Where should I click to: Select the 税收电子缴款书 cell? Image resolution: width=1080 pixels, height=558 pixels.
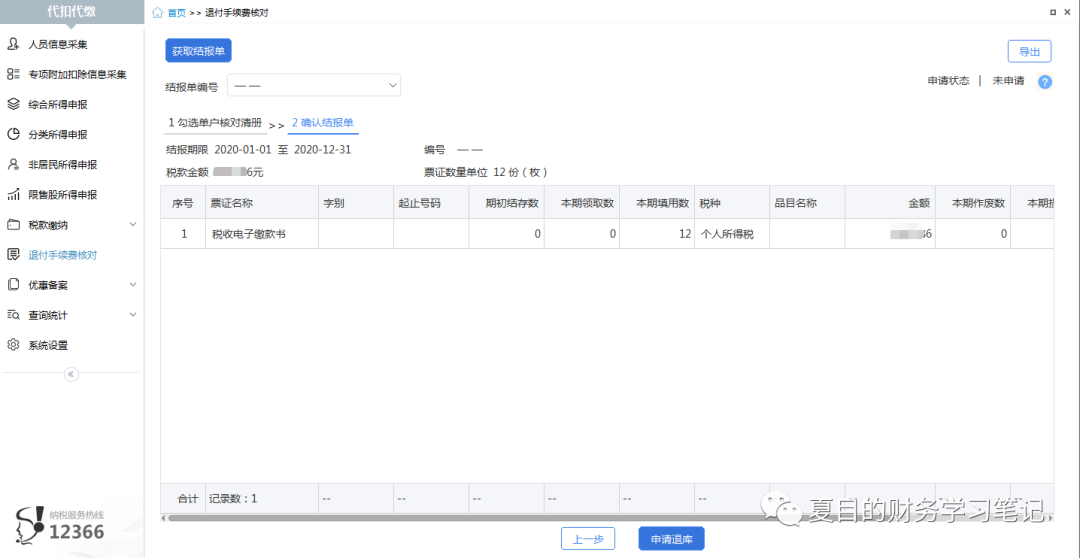(262, 234)
